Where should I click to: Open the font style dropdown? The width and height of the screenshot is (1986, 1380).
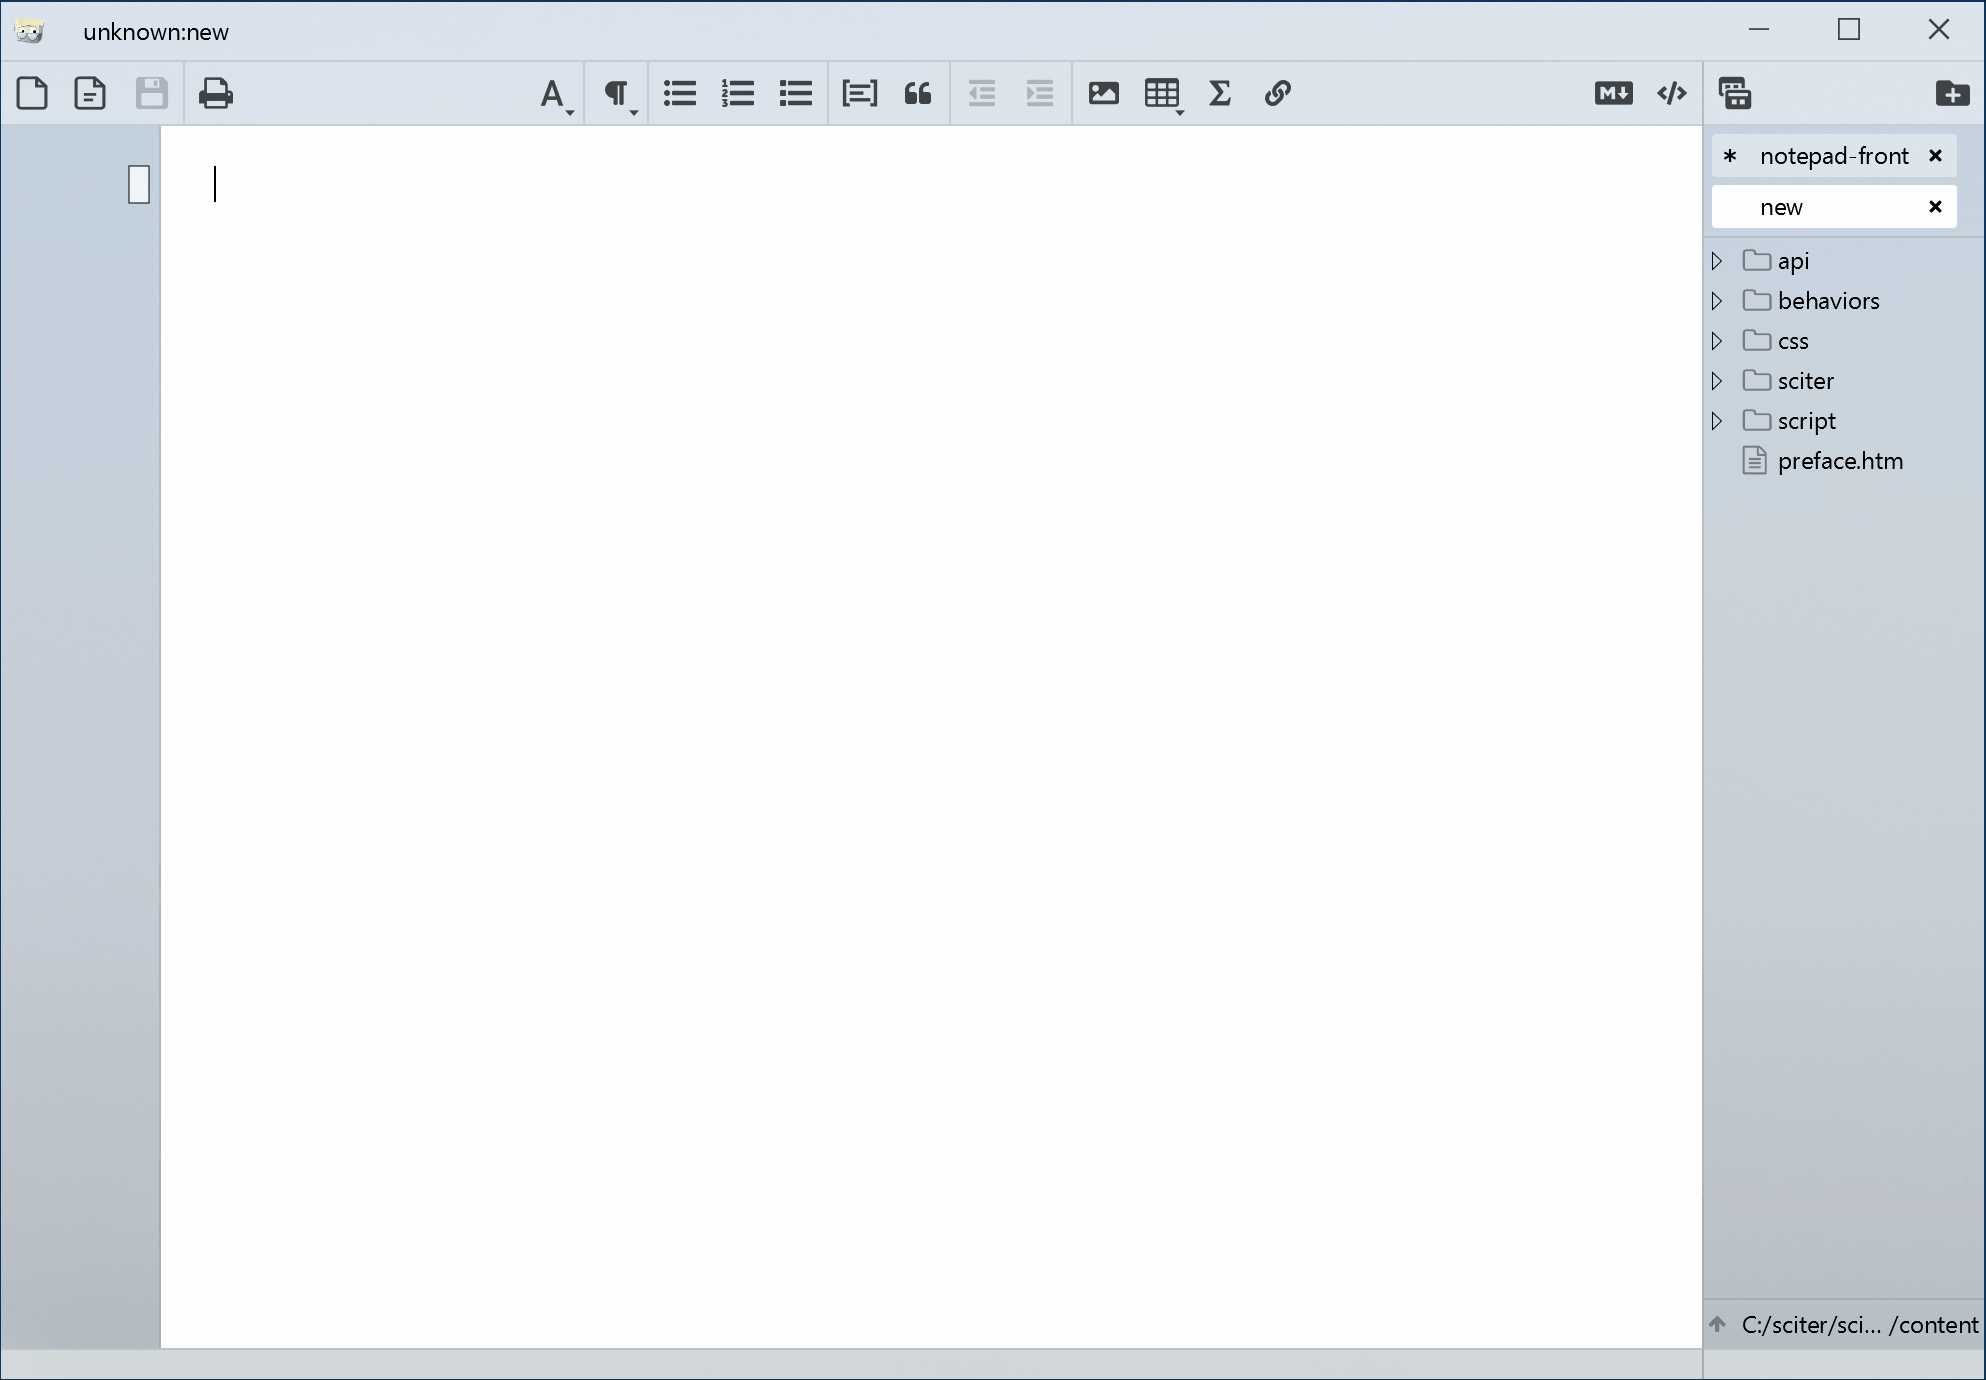tap(555, 95)
